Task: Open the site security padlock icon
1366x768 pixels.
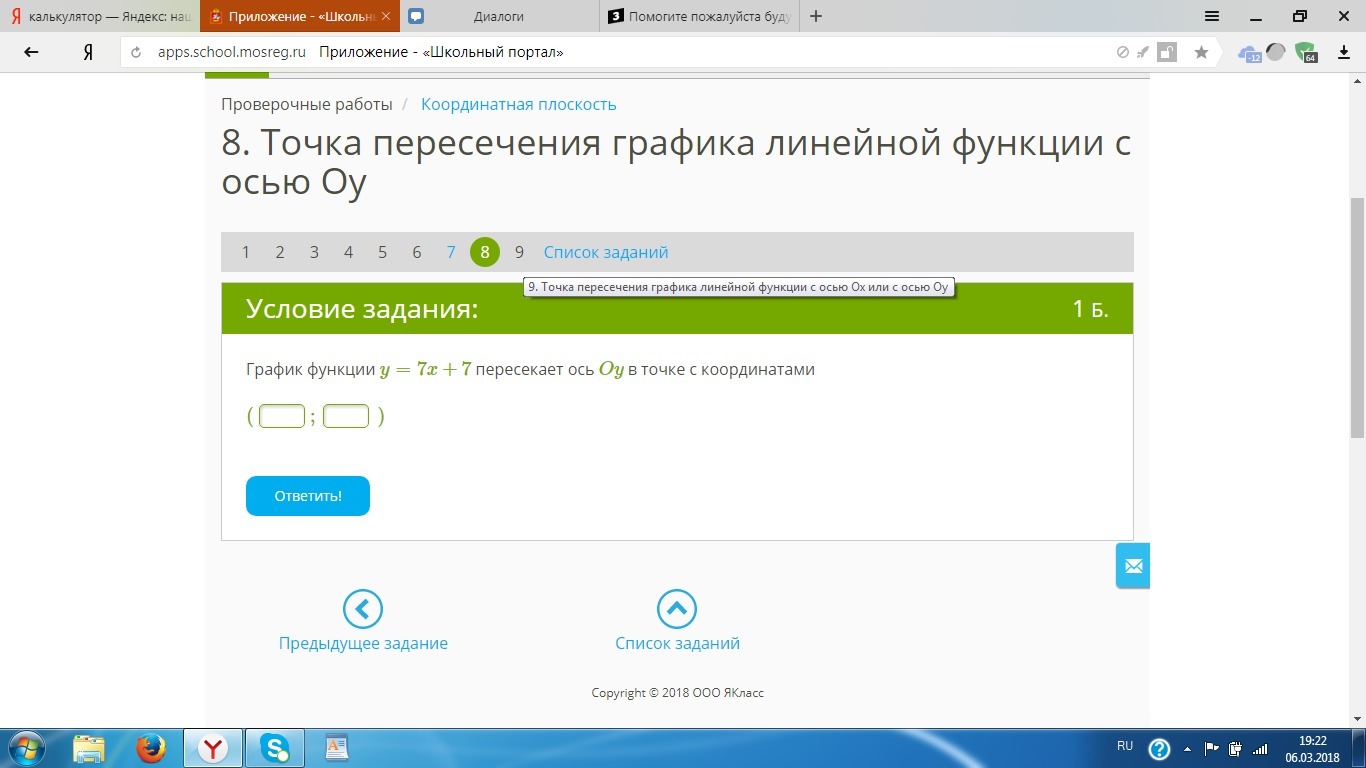Action: click(1166, 52)
